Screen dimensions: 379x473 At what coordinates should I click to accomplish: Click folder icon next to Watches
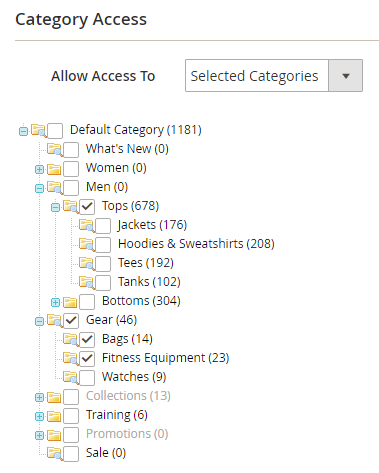(70, 377)
